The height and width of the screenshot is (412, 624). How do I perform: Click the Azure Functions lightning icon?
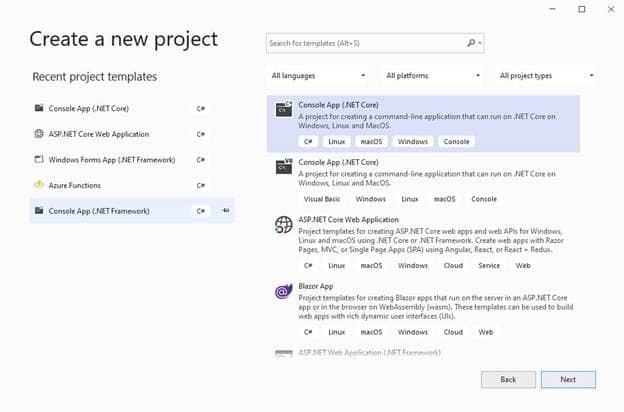point(39,185)
